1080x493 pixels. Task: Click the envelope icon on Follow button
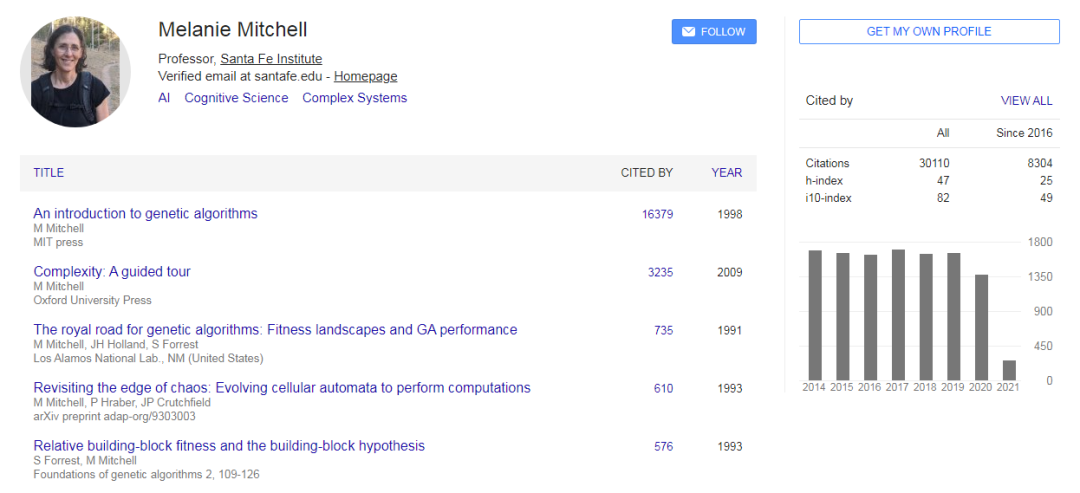(688, 32)
